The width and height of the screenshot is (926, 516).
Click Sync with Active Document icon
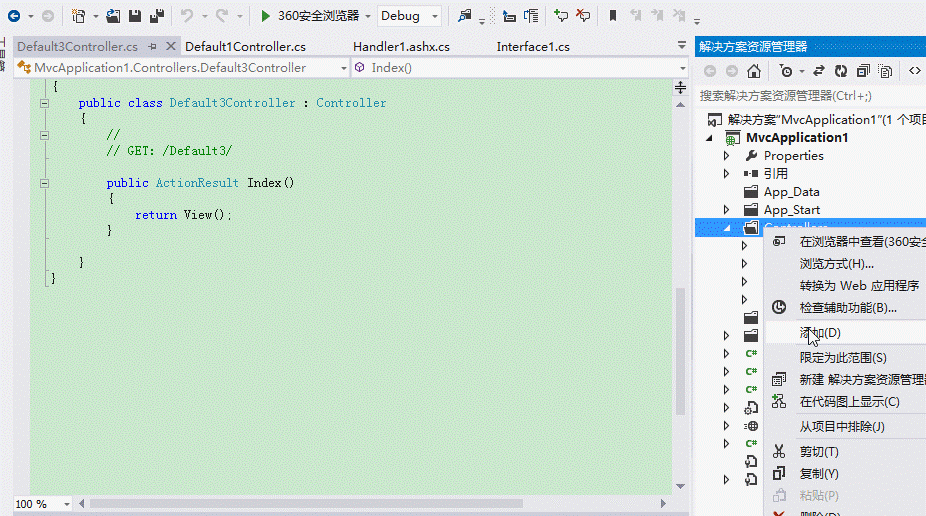[819, 71]
